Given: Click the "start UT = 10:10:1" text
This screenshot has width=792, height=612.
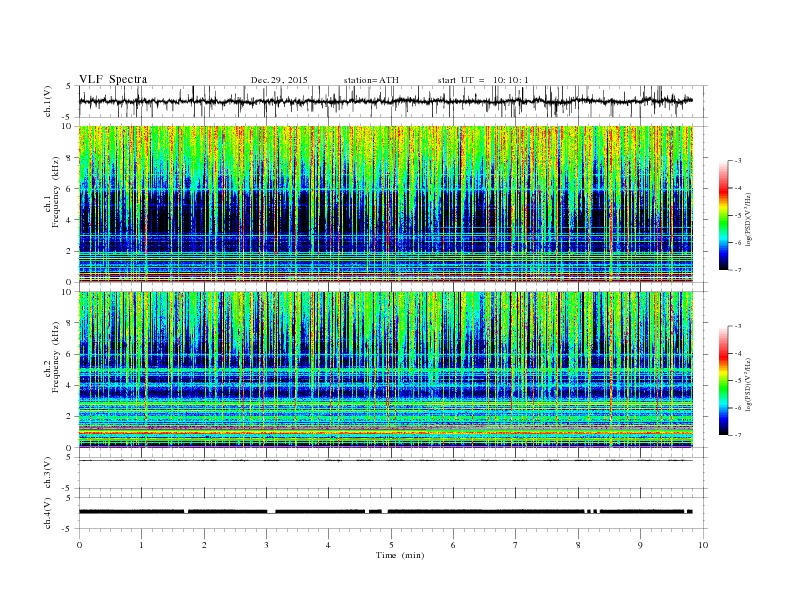Looking at the screenshot, I should [483, 80].
